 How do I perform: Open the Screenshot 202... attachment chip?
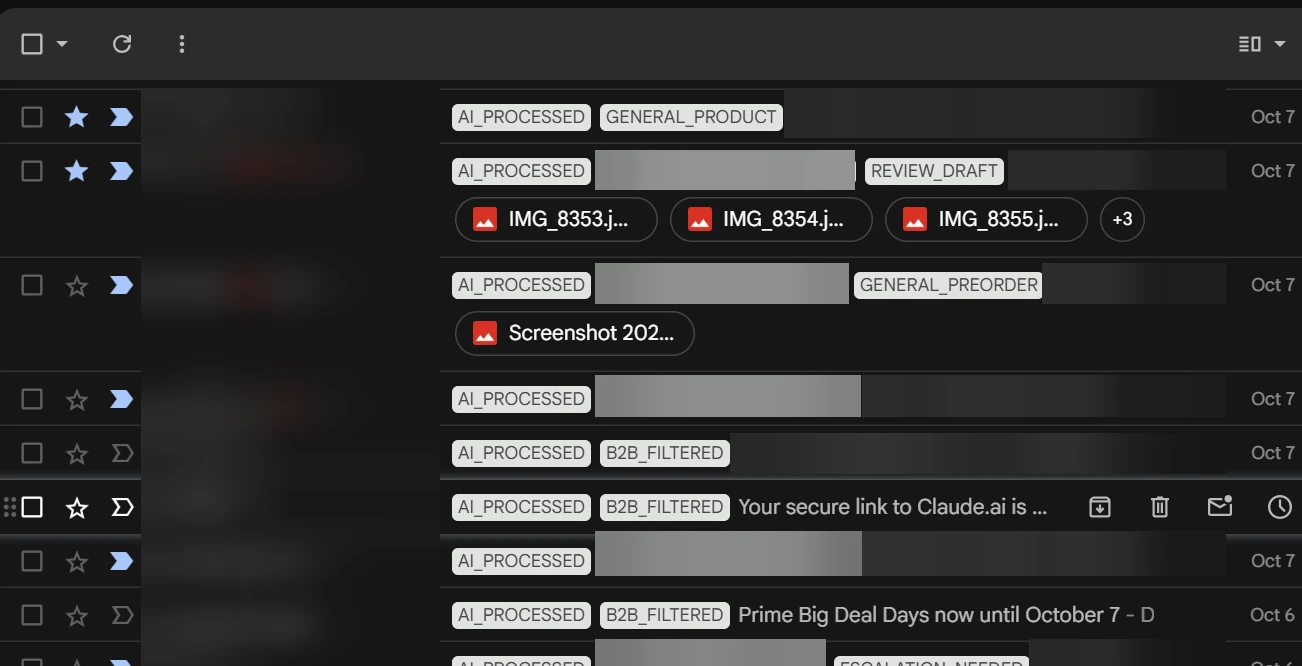click(x=575, y=333)
